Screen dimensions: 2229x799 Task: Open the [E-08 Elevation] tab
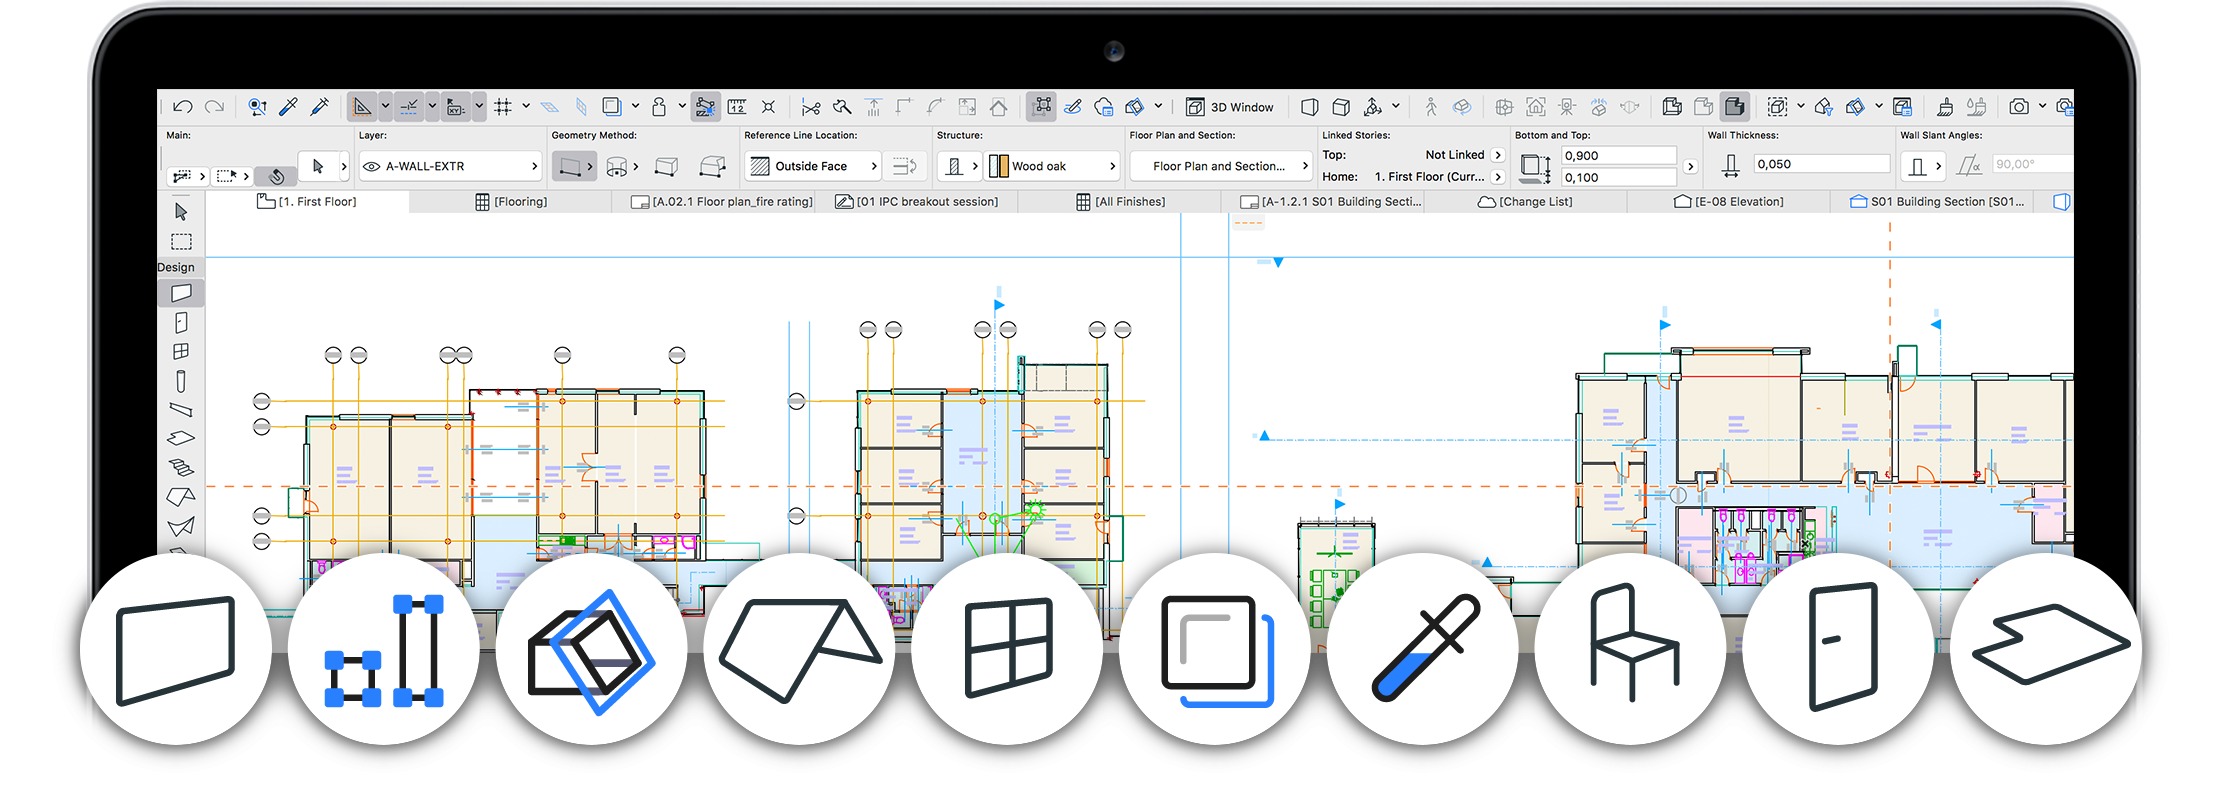tap(1729, 202)
